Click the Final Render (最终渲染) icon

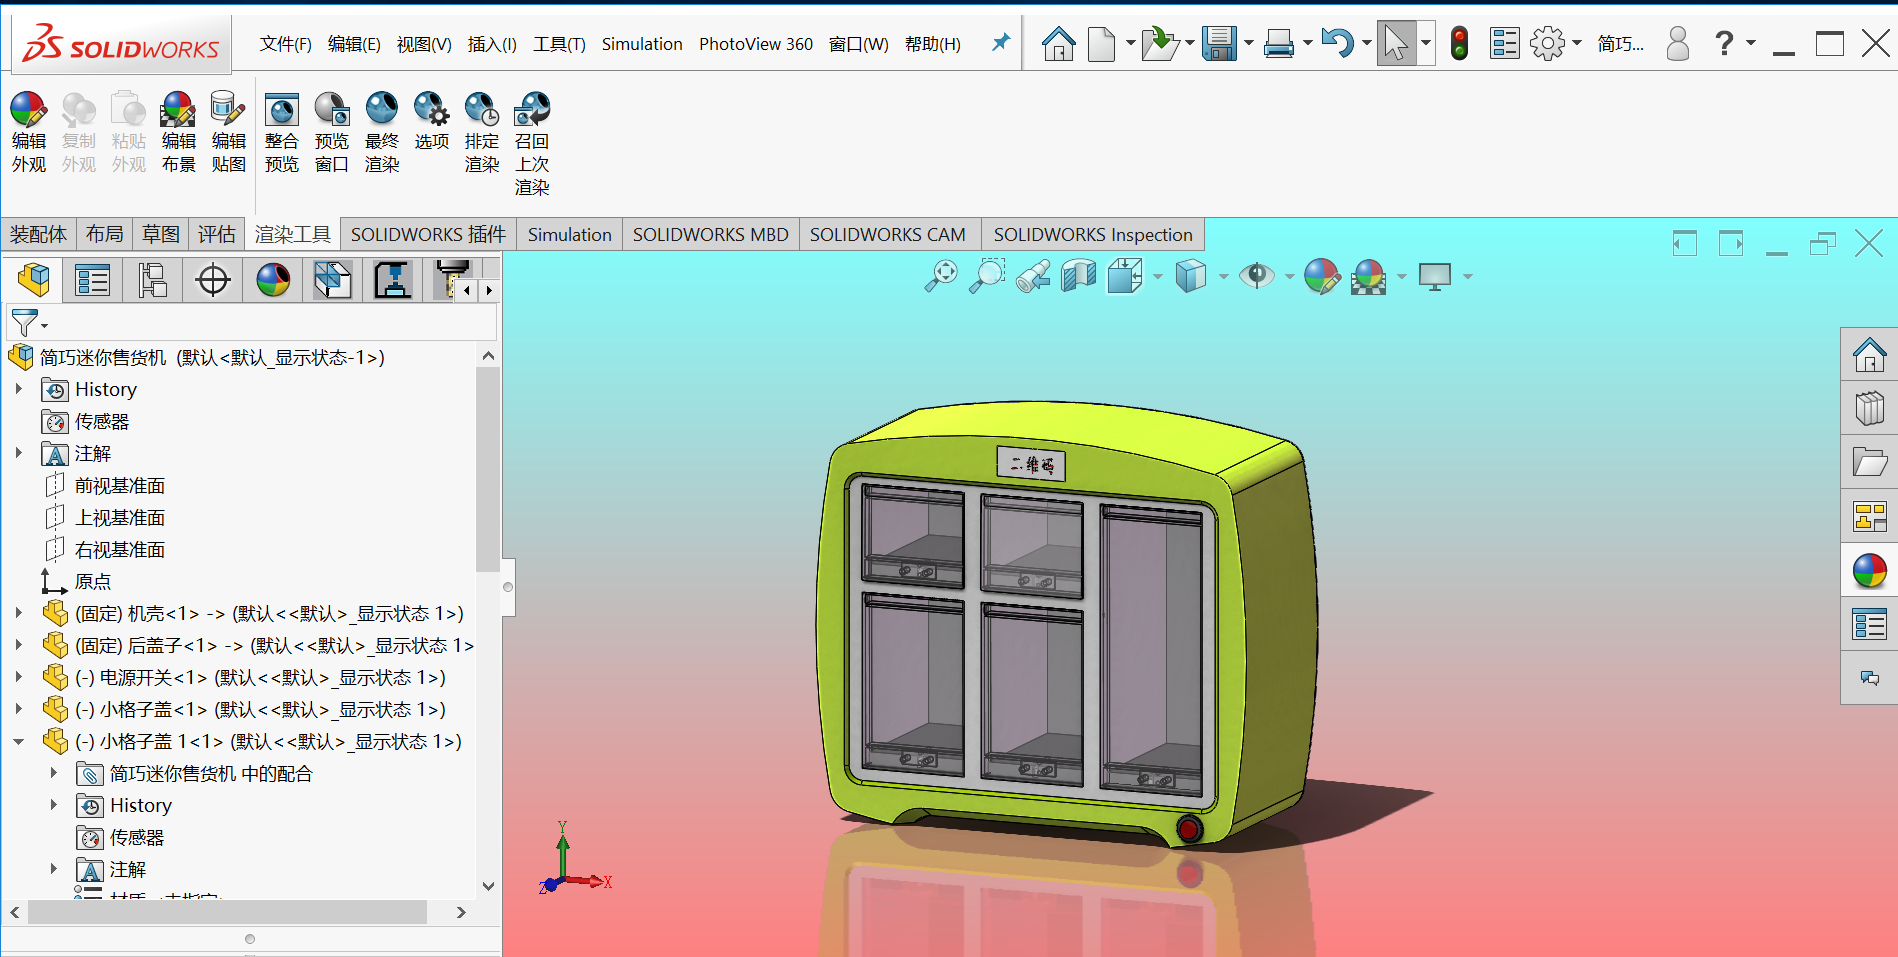click(382, 132)
